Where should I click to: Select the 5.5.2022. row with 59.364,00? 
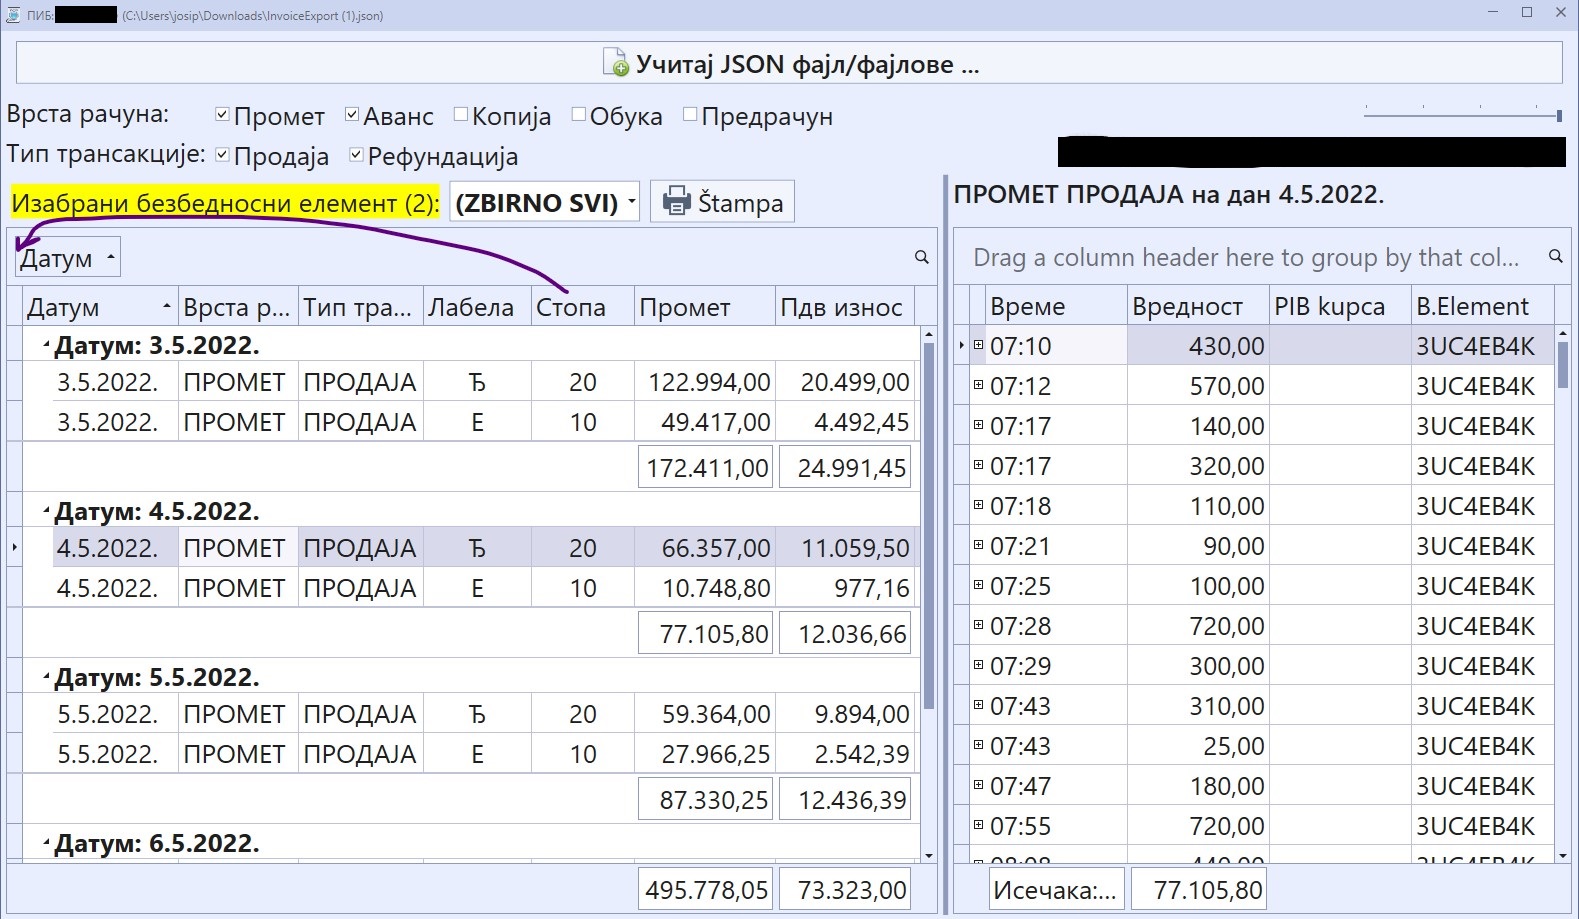470,714
